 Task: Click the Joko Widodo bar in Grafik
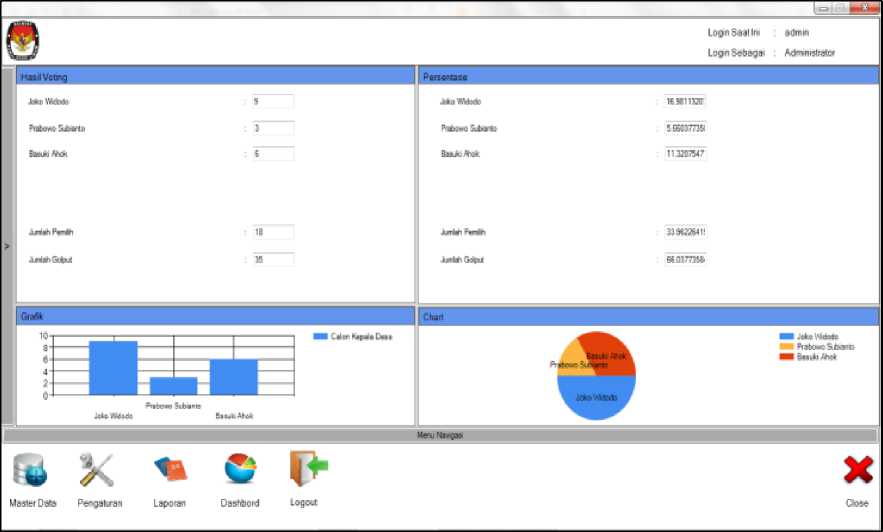tap(113, 368)
